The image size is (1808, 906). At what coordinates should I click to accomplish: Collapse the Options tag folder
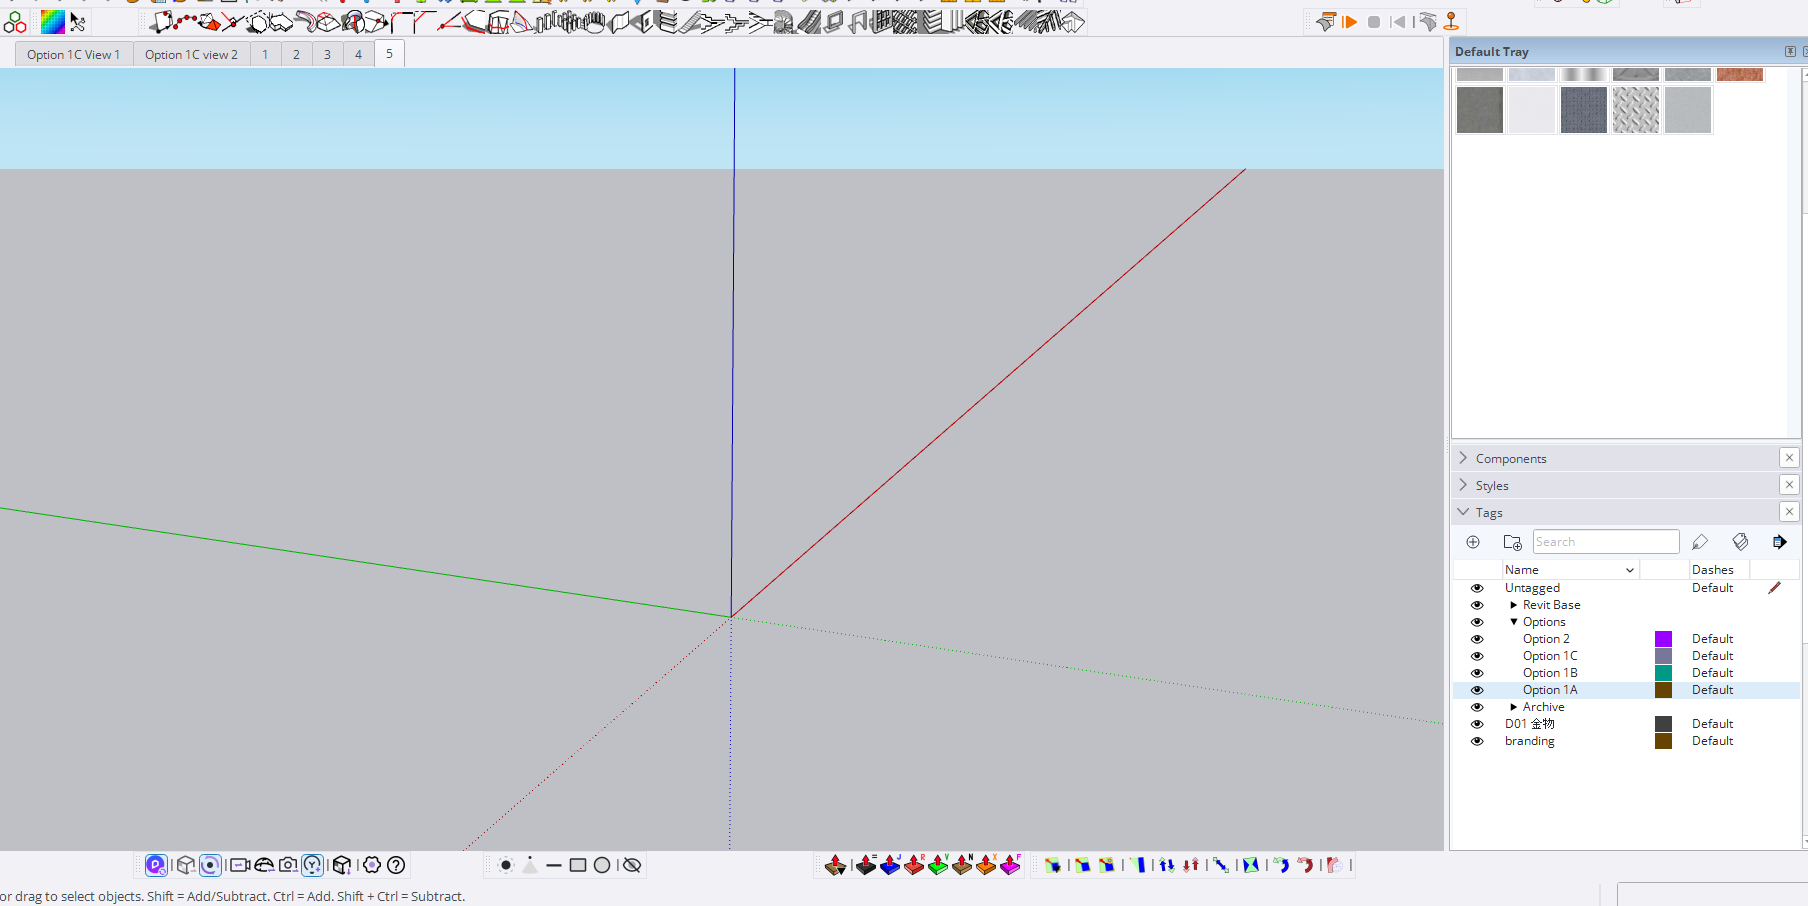click(x=1514, y=622)
